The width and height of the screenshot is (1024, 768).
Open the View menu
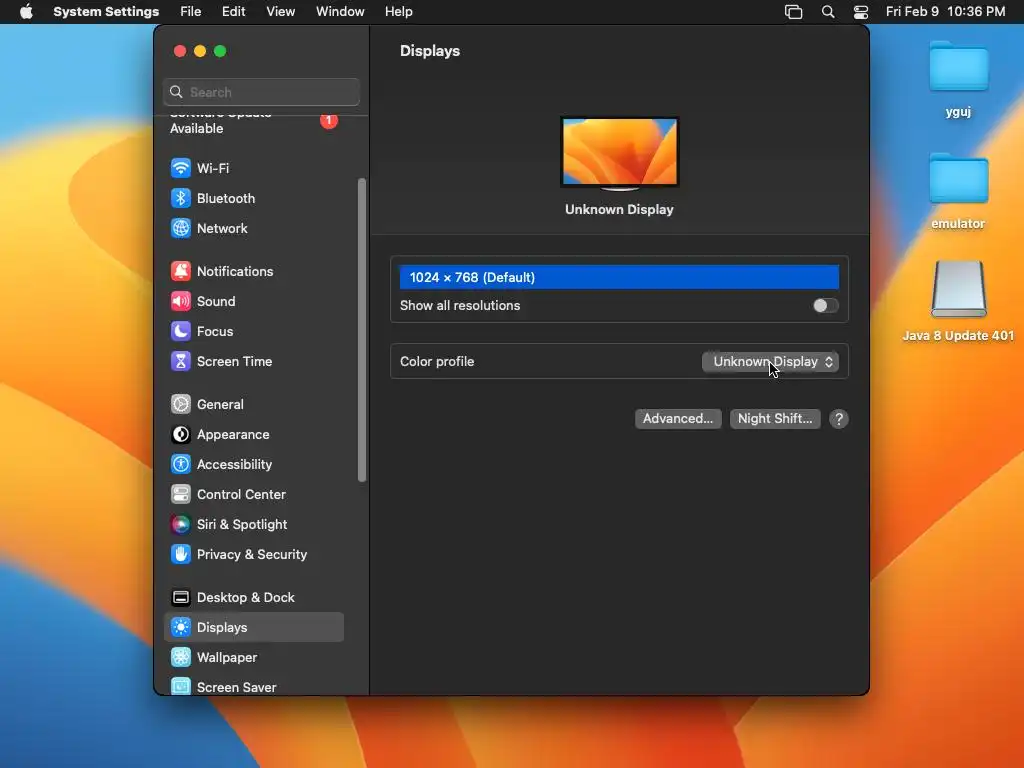click(281, 12)
